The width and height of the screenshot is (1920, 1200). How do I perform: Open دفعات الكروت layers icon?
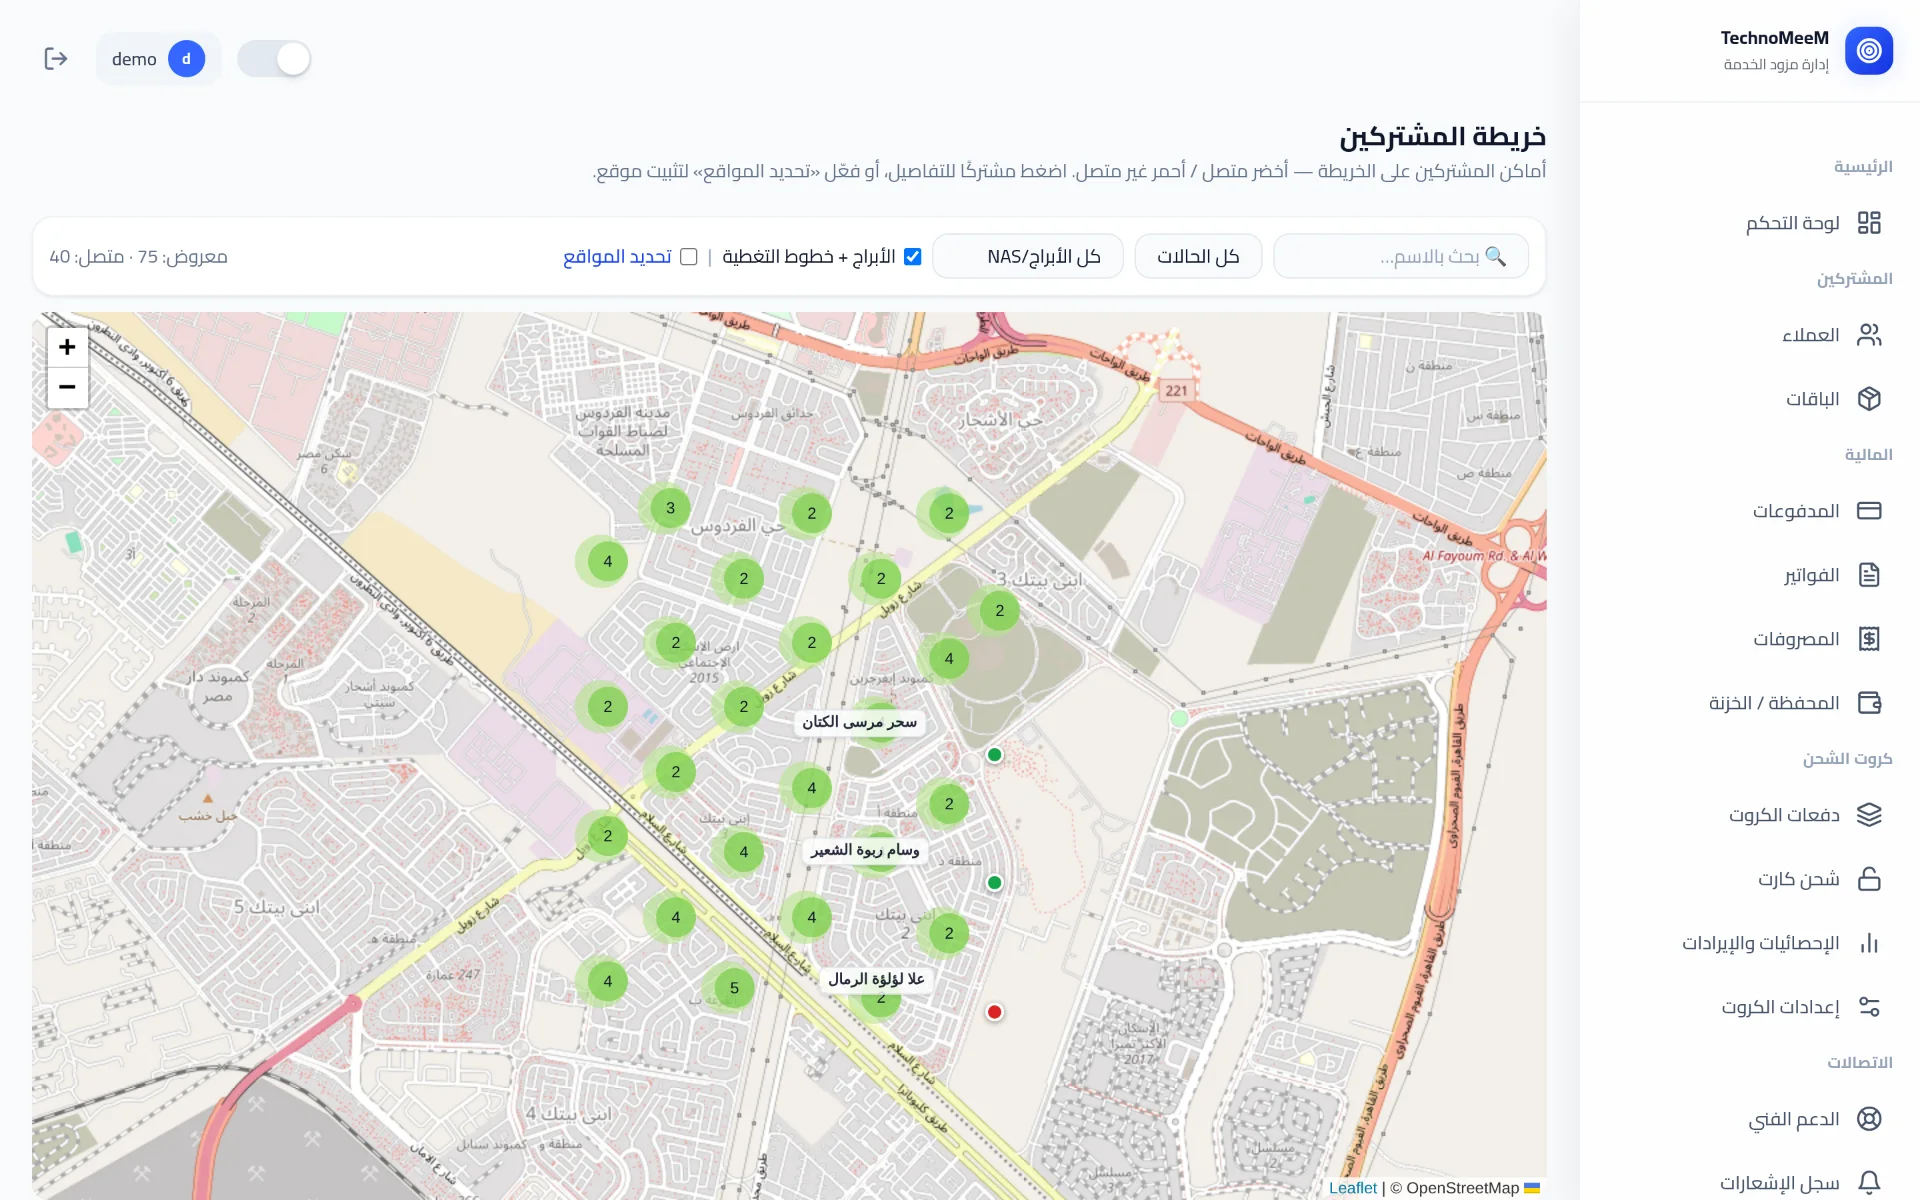[1868, 815]
